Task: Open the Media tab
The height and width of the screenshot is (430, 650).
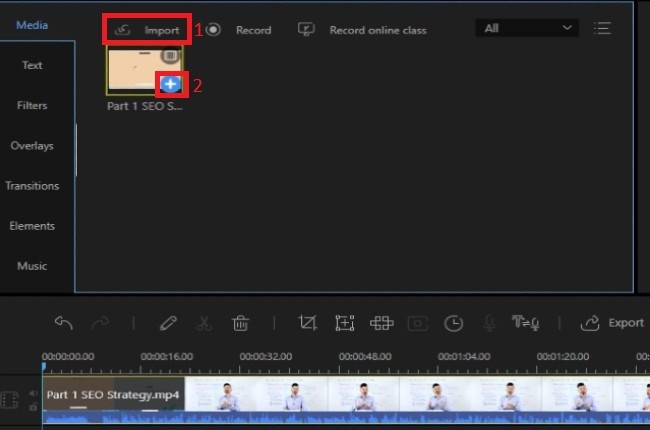Action: click(32, 25)
